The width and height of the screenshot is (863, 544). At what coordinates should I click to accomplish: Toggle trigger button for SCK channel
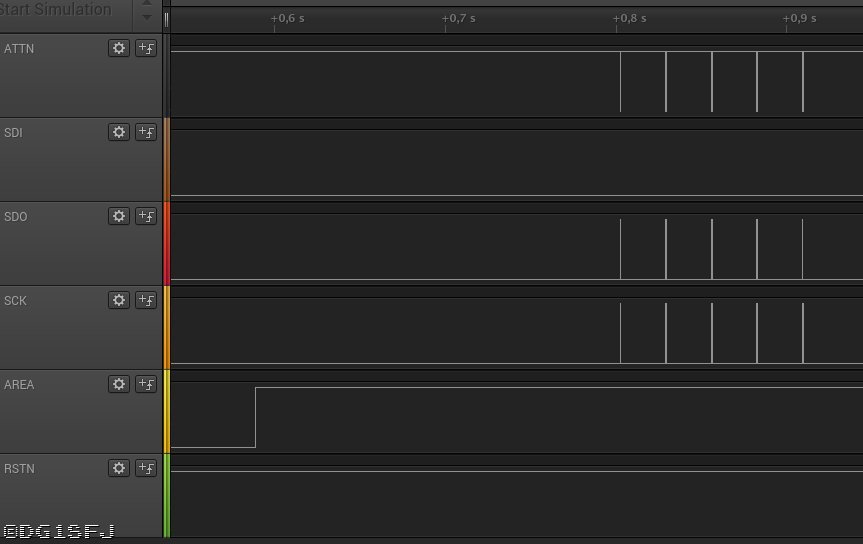click(x=146, y=300)
